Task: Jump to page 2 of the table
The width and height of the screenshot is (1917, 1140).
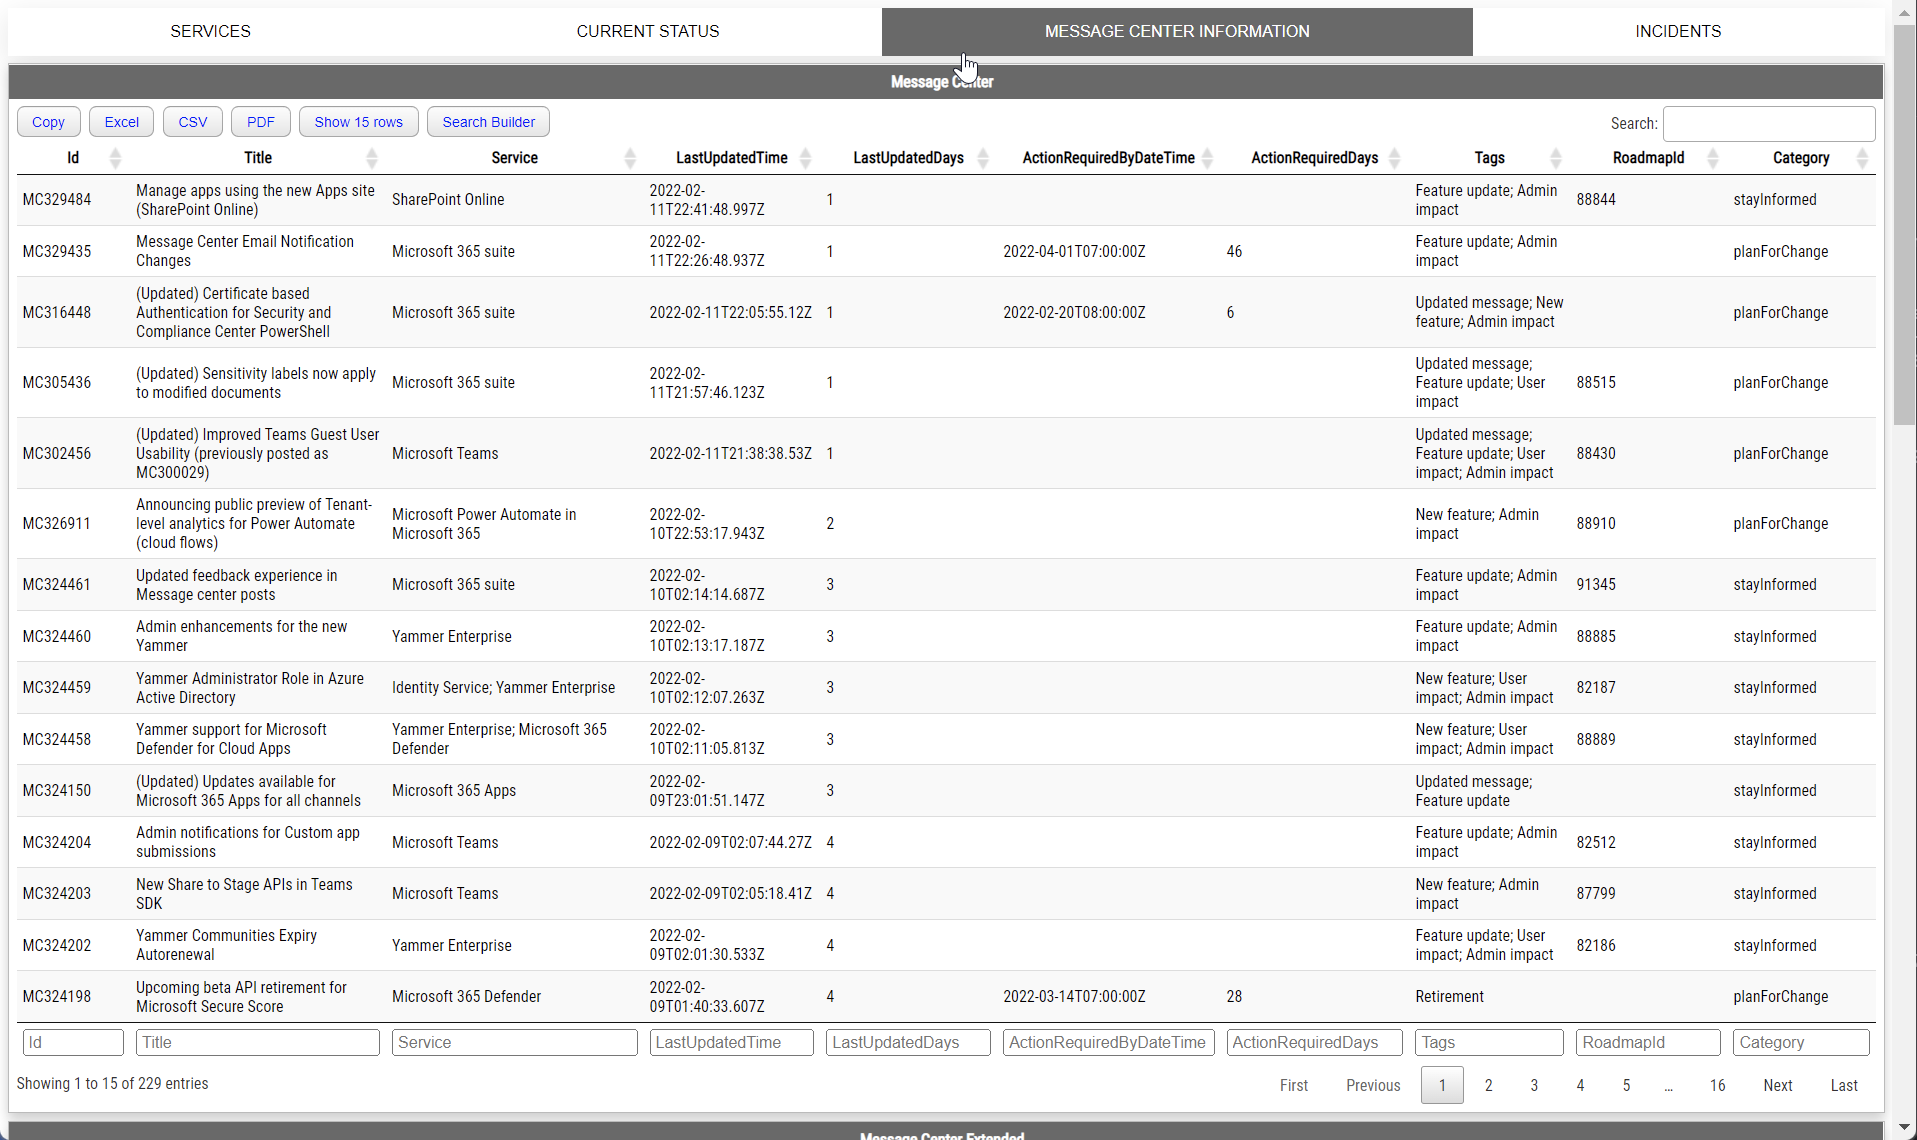Action: tap(1487, 1085)
